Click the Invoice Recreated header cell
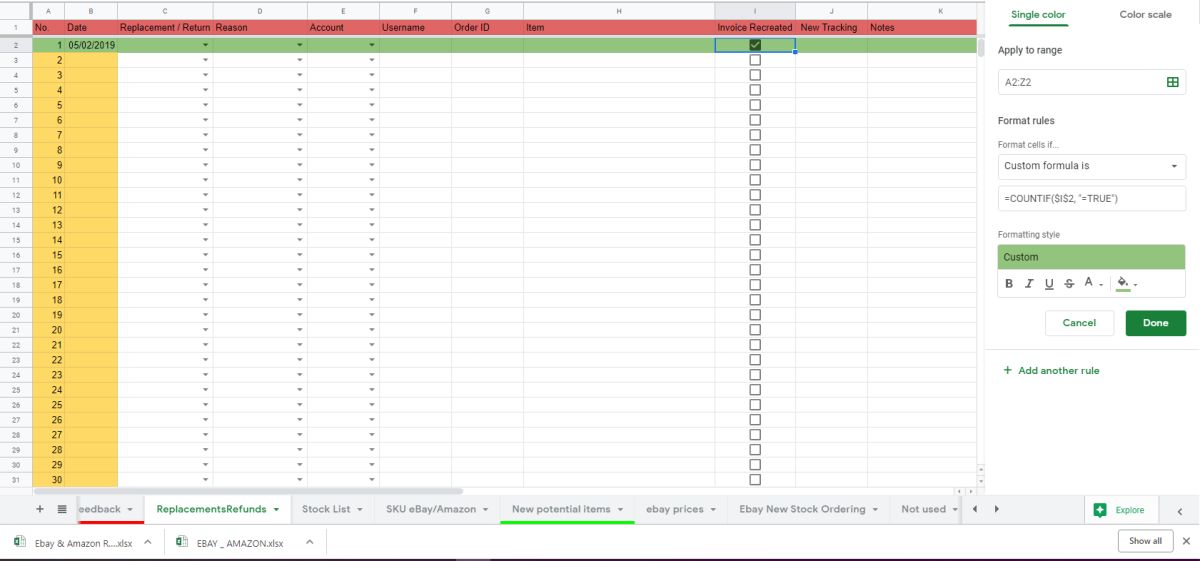1200x561 pixels. (x=755, y=27)
